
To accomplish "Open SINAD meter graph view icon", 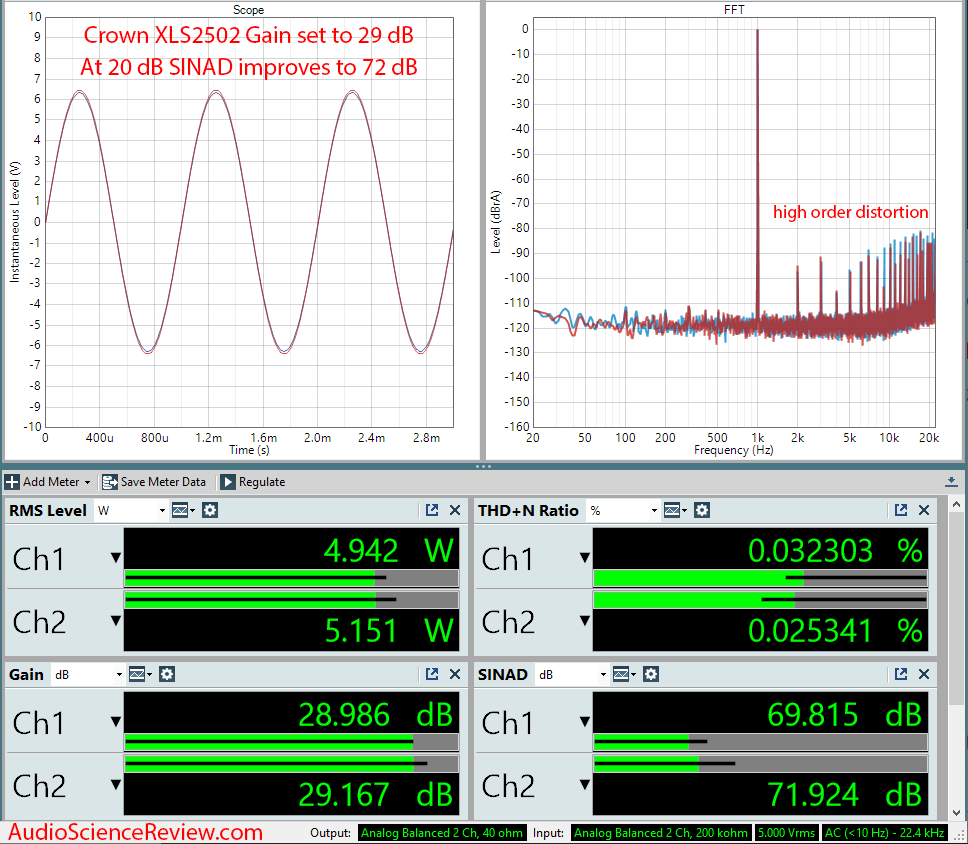I will point(624,675).
